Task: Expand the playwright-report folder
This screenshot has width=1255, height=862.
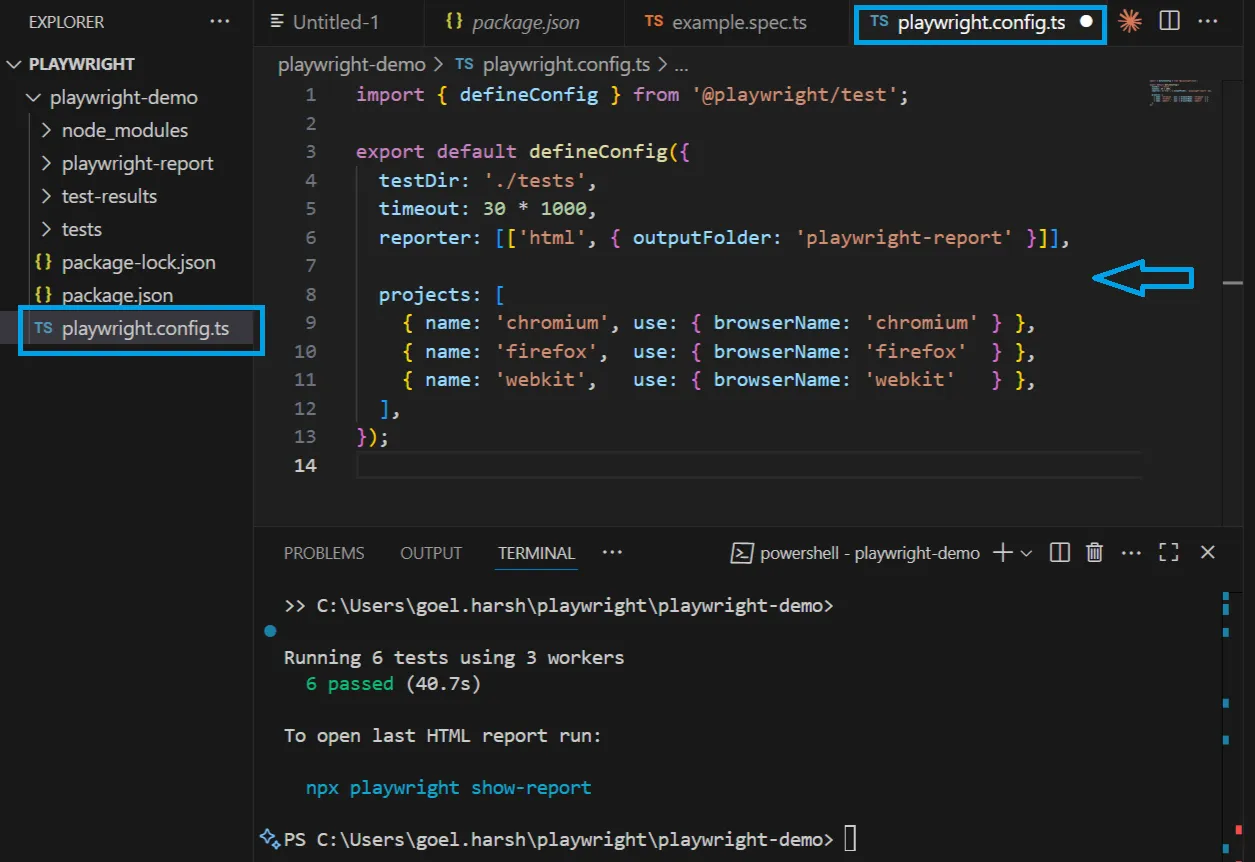Action: click(46, 163)
